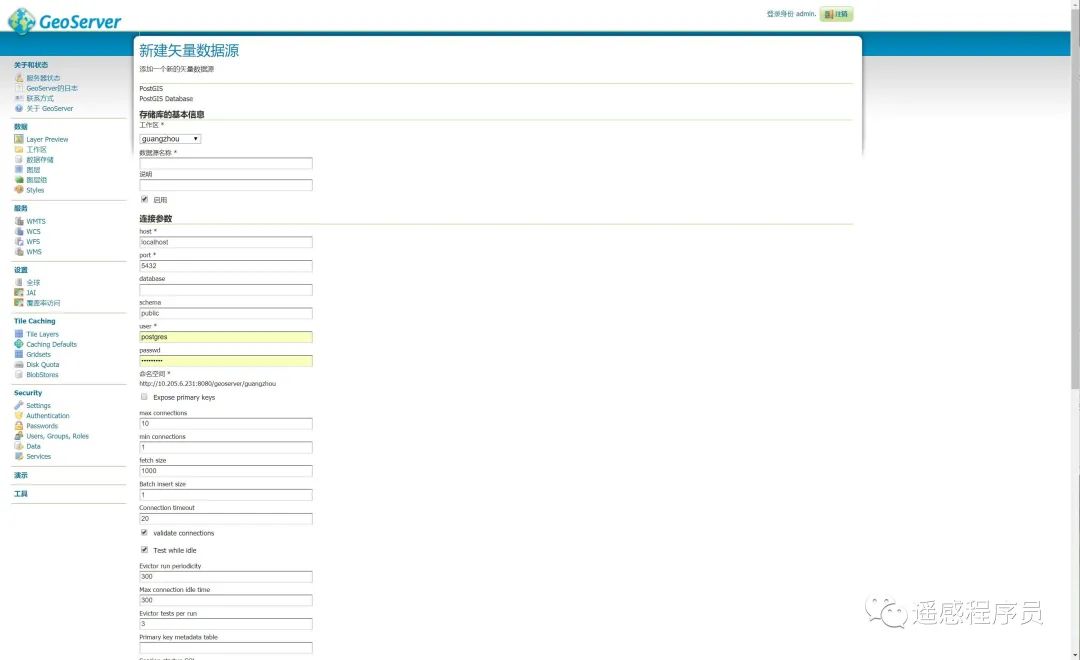Image resolution: width=1080 pixels, height=660 pixels.
Task: Focus the 说明 description input field
Action: point(226,185)
